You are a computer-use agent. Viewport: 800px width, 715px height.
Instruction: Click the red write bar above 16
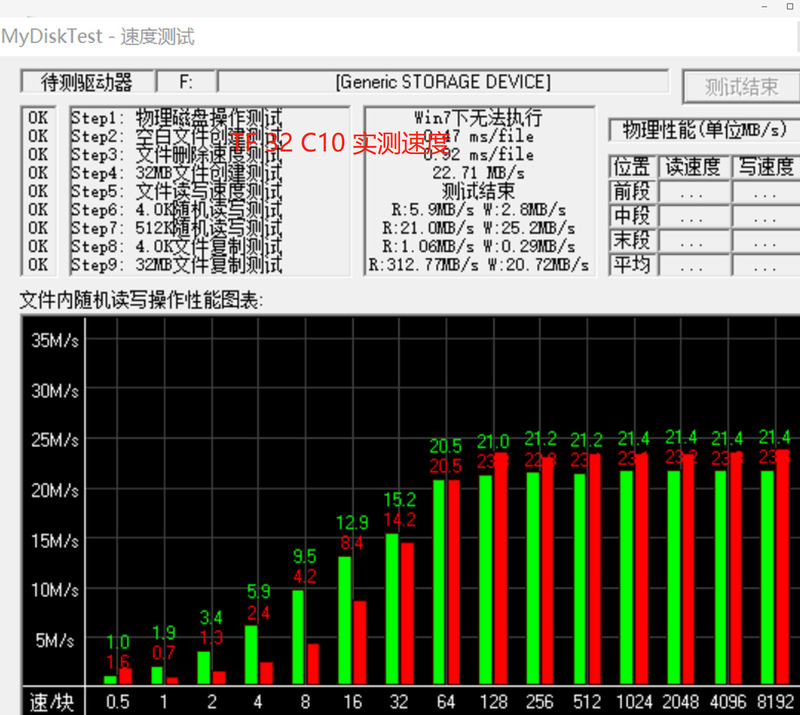360,643
